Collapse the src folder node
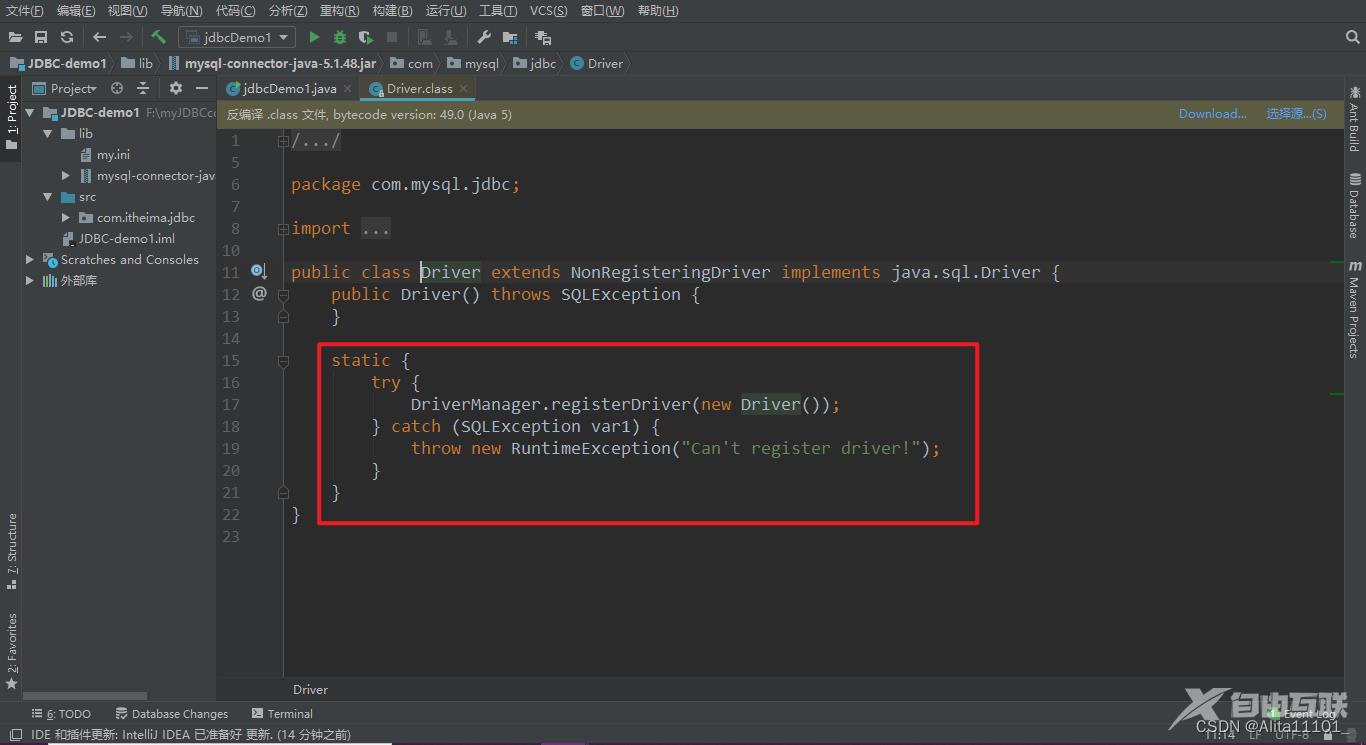Viewport: 1366px width, 745px height. [x=48, y=197]
